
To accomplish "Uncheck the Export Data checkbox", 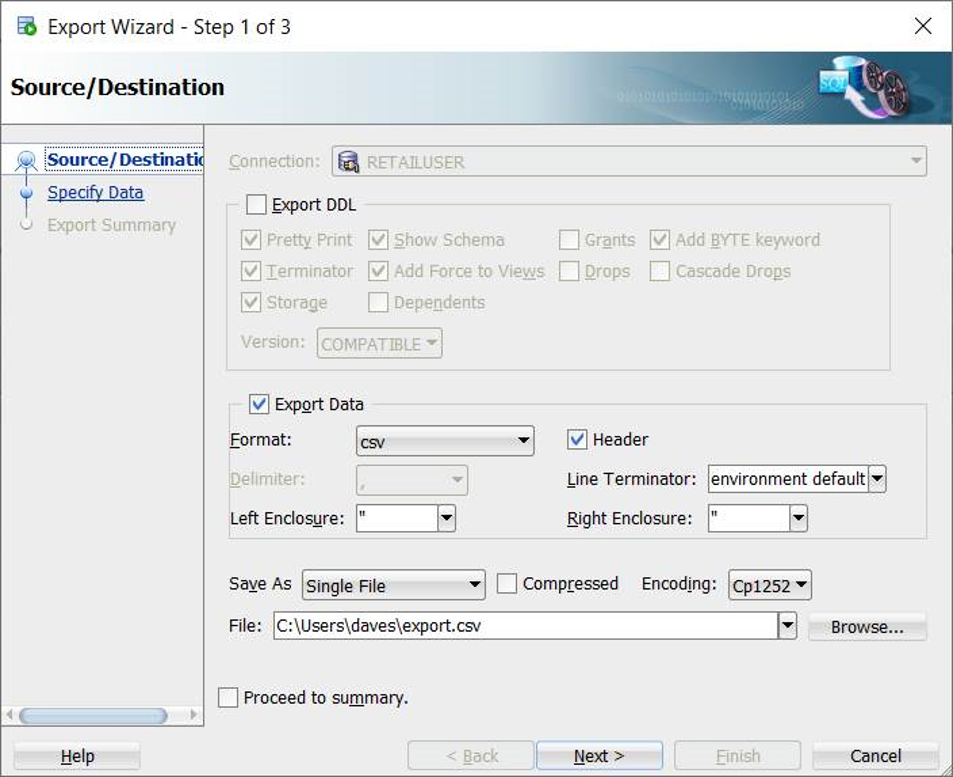I will [259, 404].
